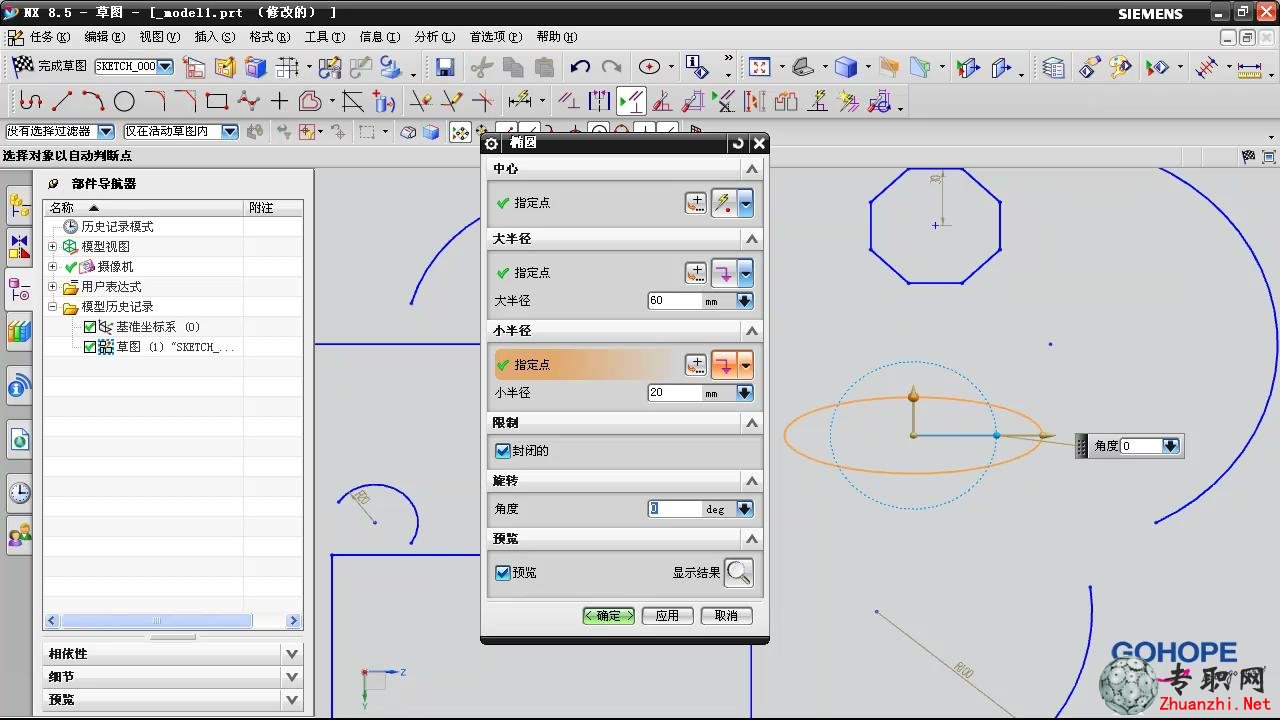Select the Fillet sketch tool
The height and width of the screenshot is (720, 1280).
(x=155, y=101)
